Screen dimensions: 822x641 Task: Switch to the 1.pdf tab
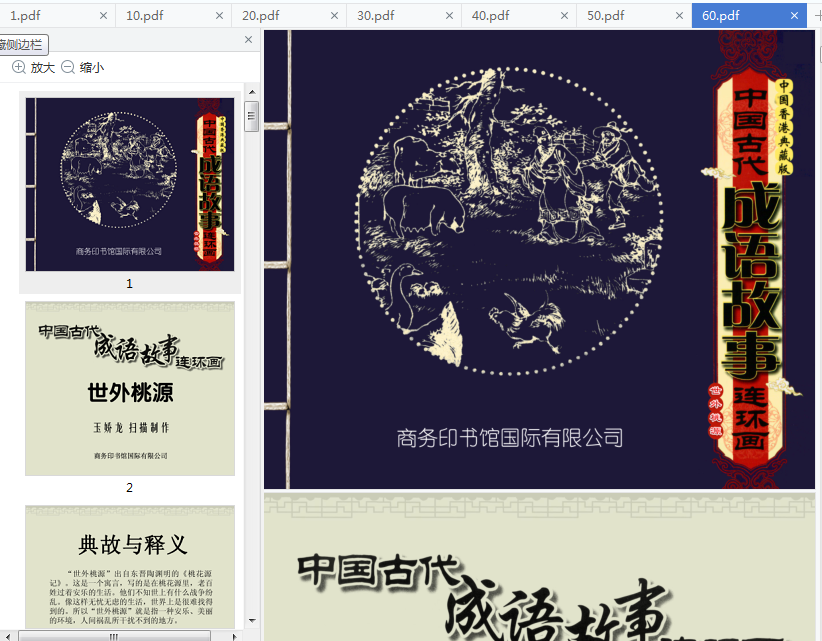[57, 16]
